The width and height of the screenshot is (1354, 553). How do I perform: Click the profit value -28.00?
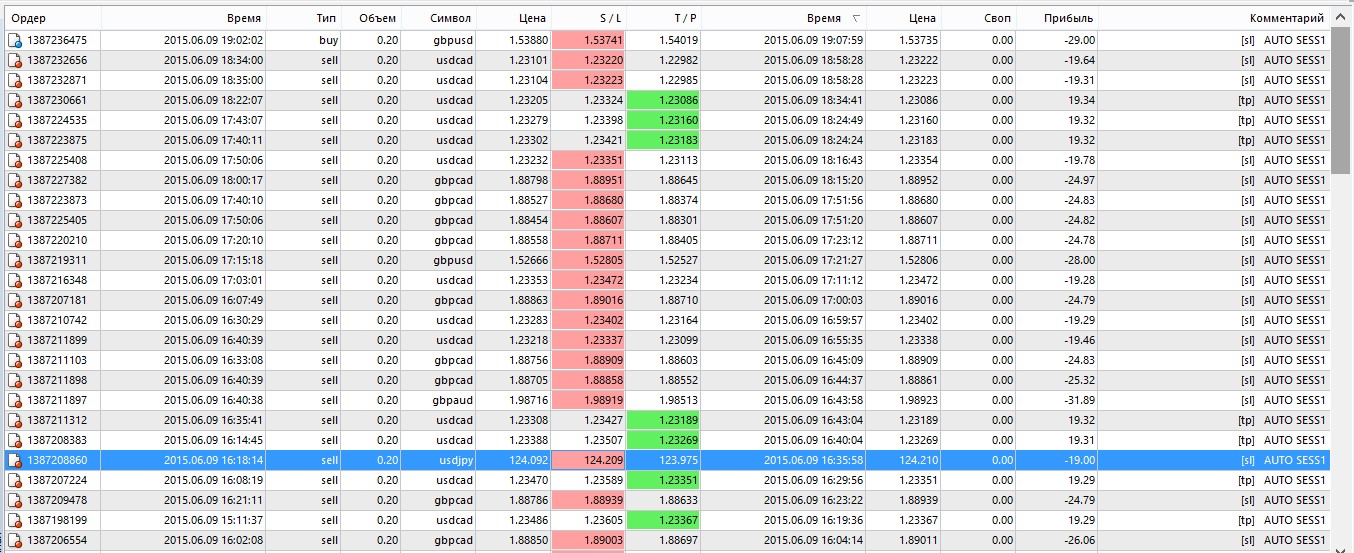[x=1079, y=261]
